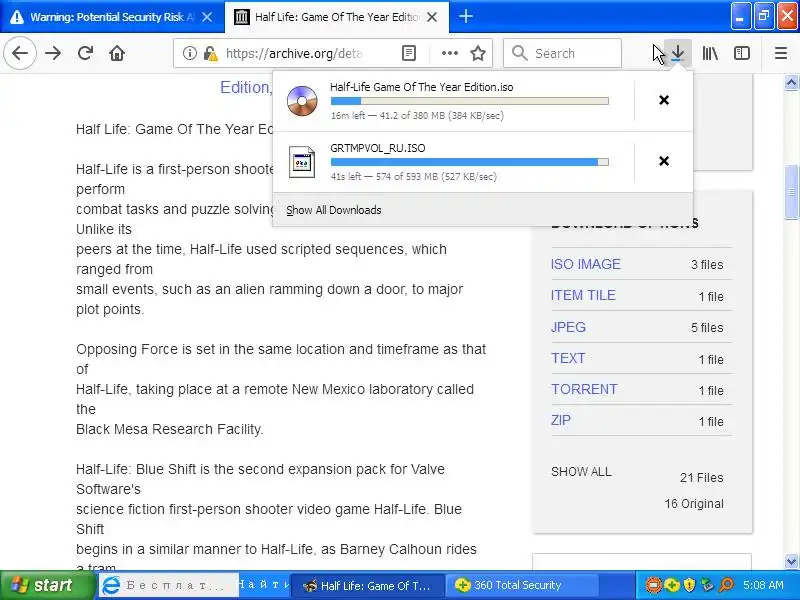Image resolution: width=800 pixels, height=600 pixels.
Task: Reload the current page
Action: tap(85, 53)
